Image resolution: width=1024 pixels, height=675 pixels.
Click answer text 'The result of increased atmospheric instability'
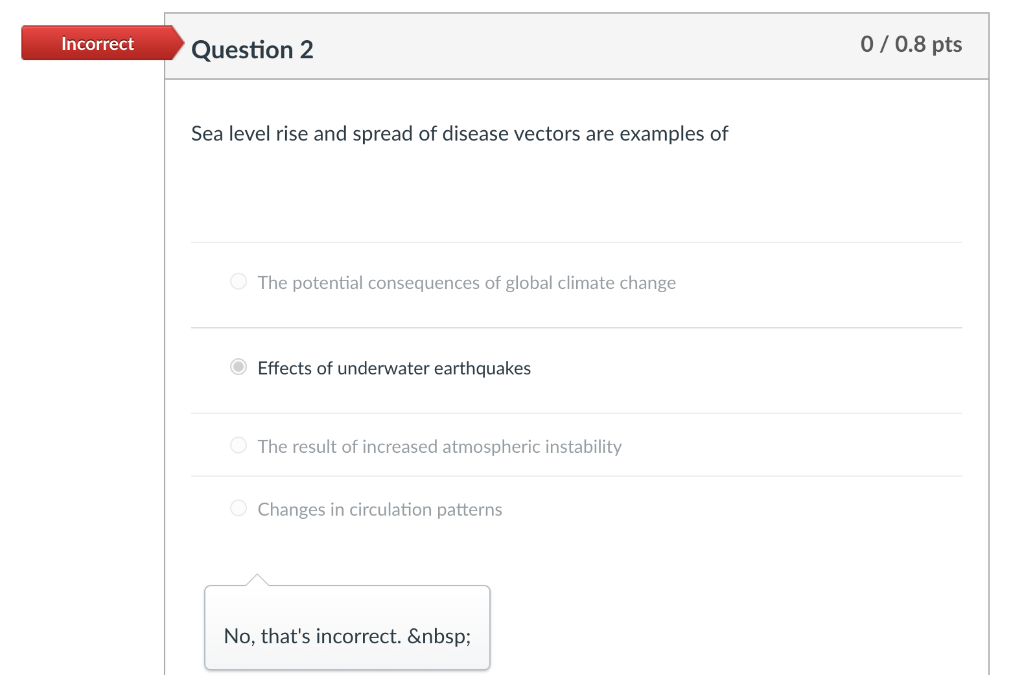pos(439,447)
